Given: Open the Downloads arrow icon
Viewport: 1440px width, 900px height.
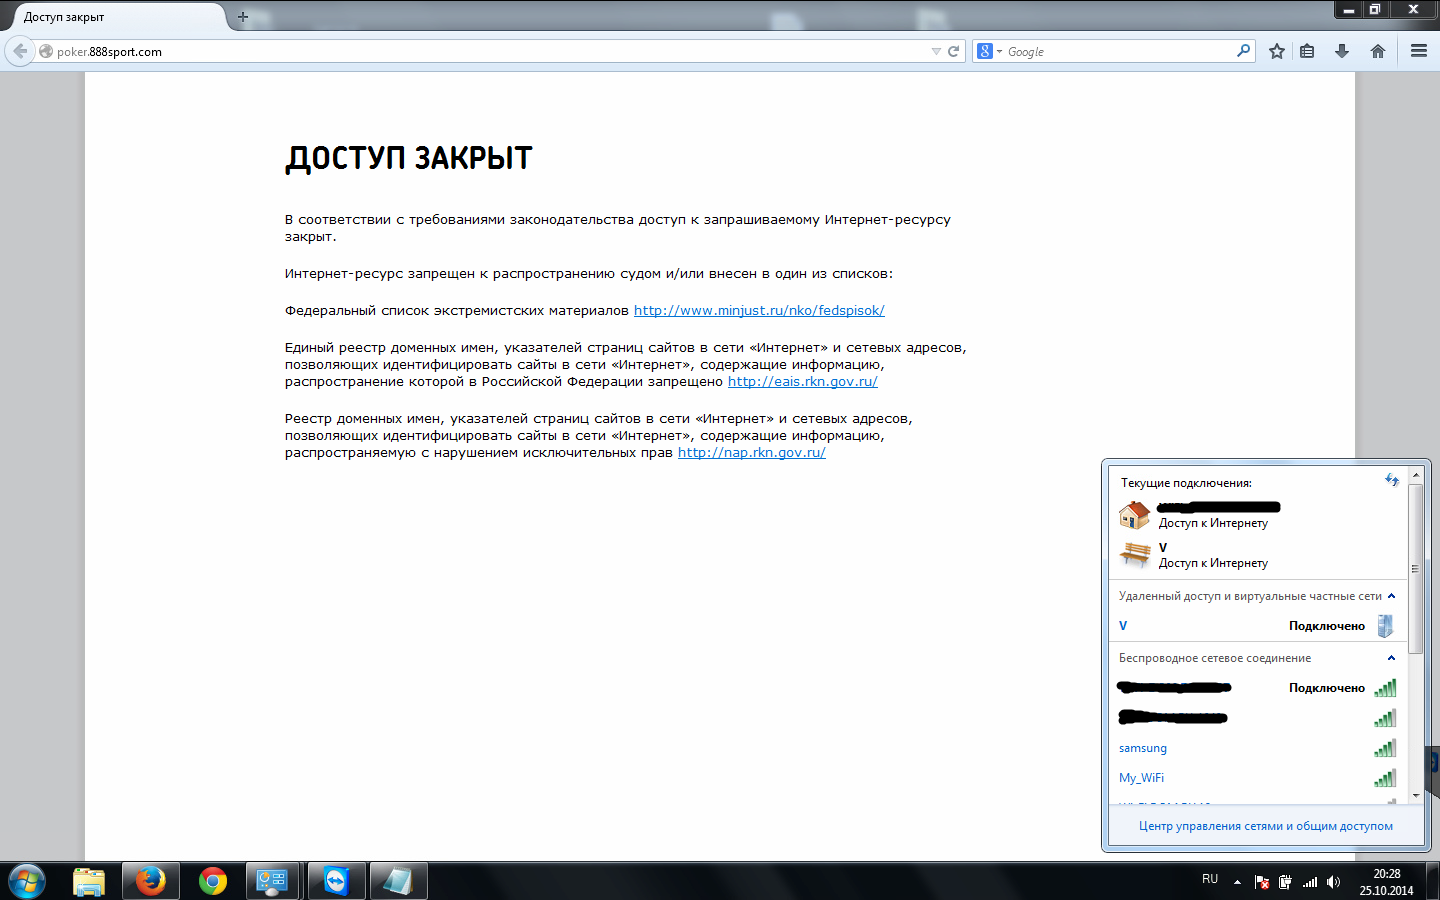Looking at the screenshot, I should pyautogui.click(x=1342, y=51).
